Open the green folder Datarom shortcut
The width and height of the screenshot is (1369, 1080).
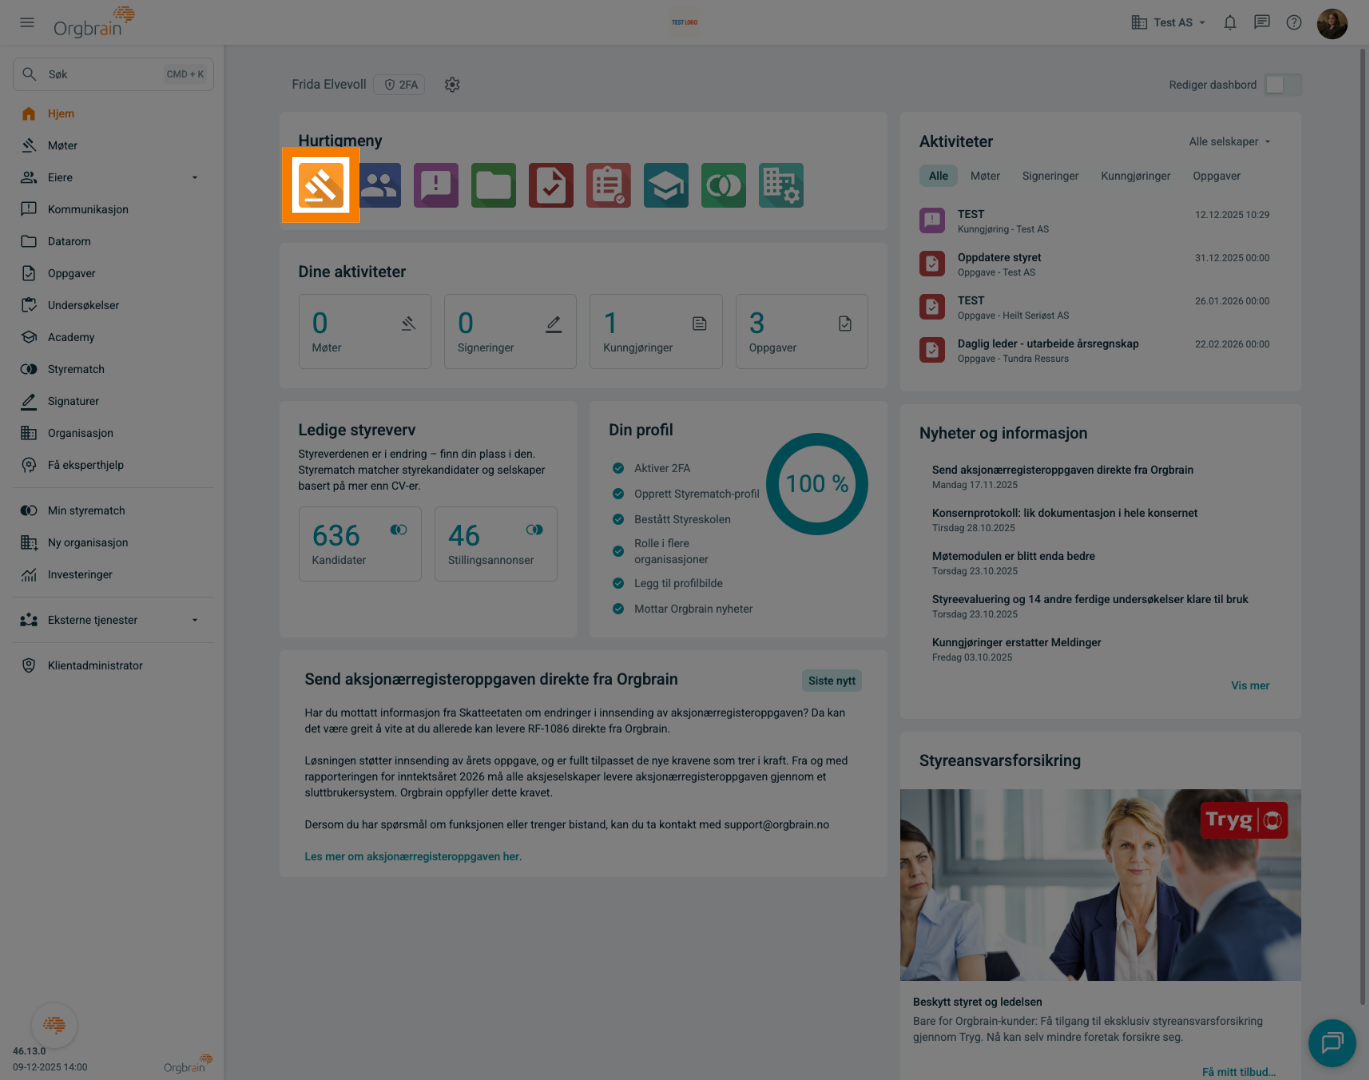pyautogui.click(x=493, y=186)
